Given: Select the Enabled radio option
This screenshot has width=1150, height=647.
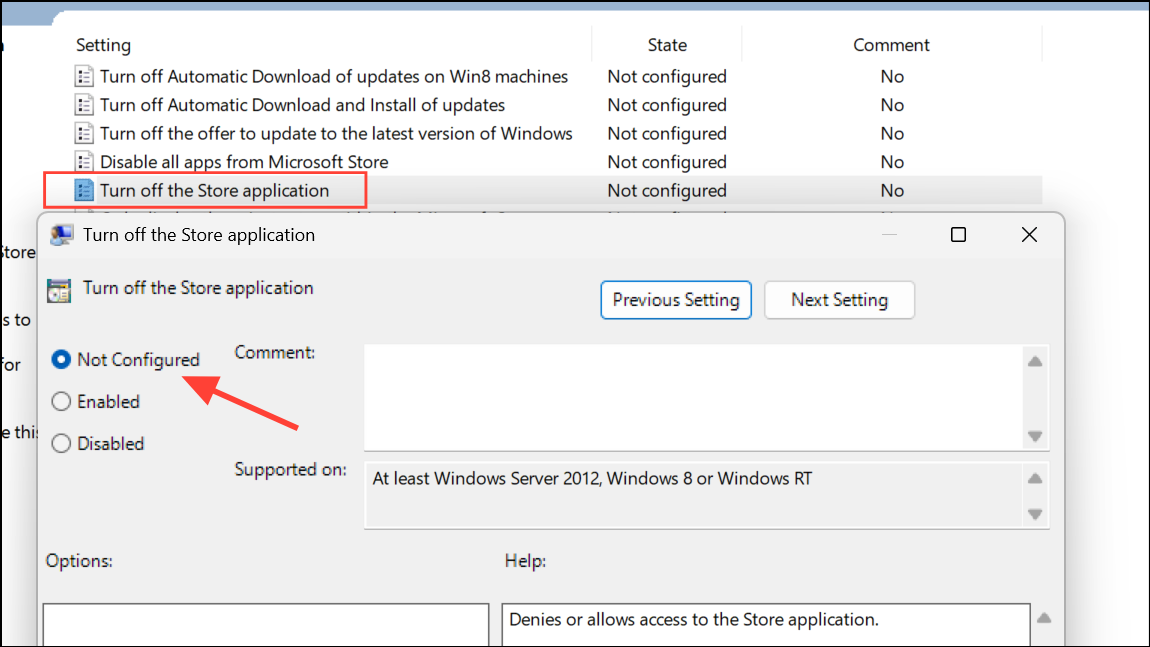Looking at the screenshot, I should (61, 401).
